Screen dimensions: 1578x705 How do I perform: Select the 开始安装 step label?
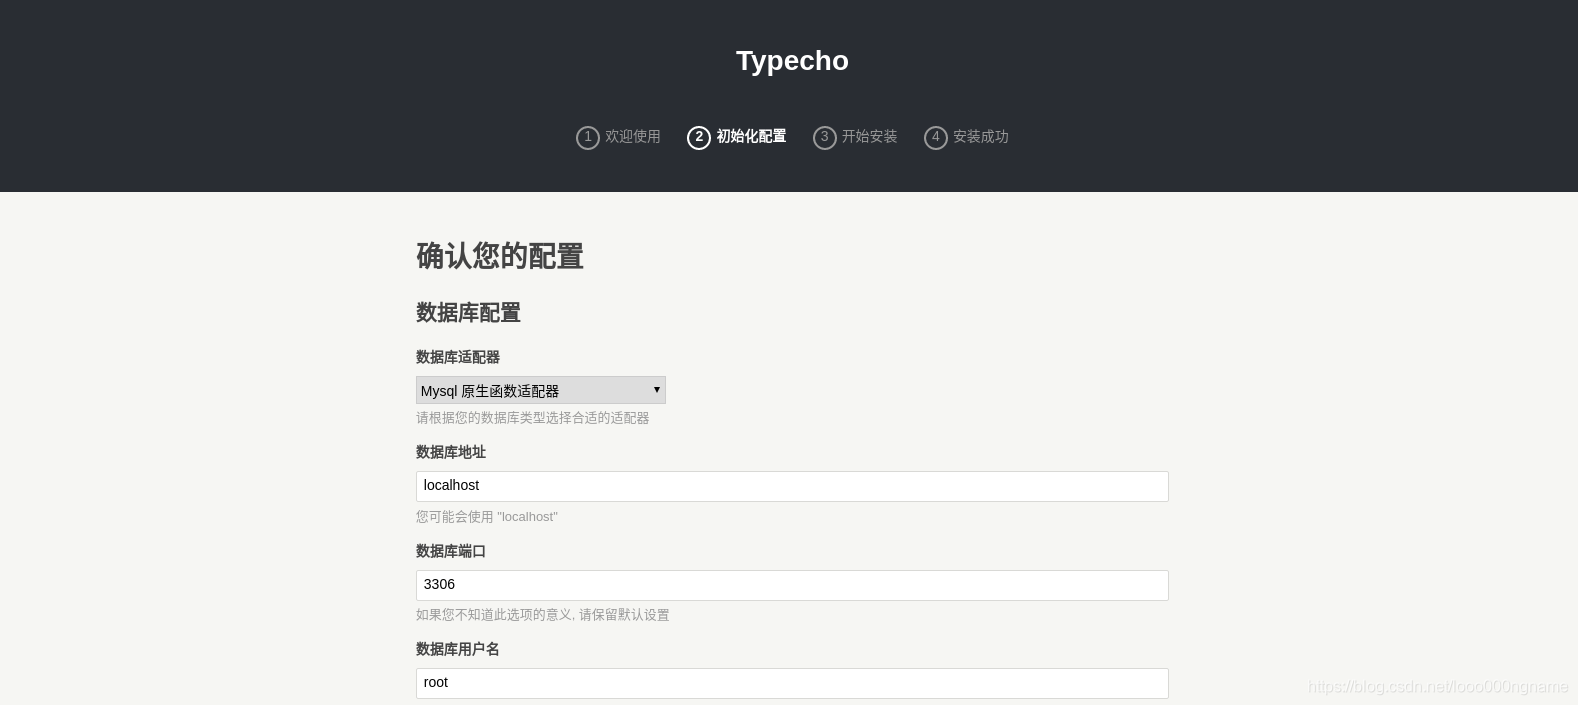870,137
